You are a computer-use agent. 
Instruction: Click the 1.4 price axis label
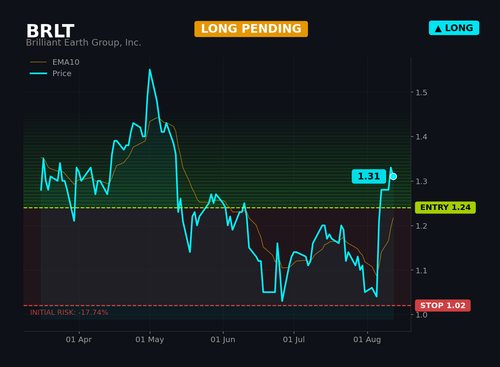coord(421,137)
